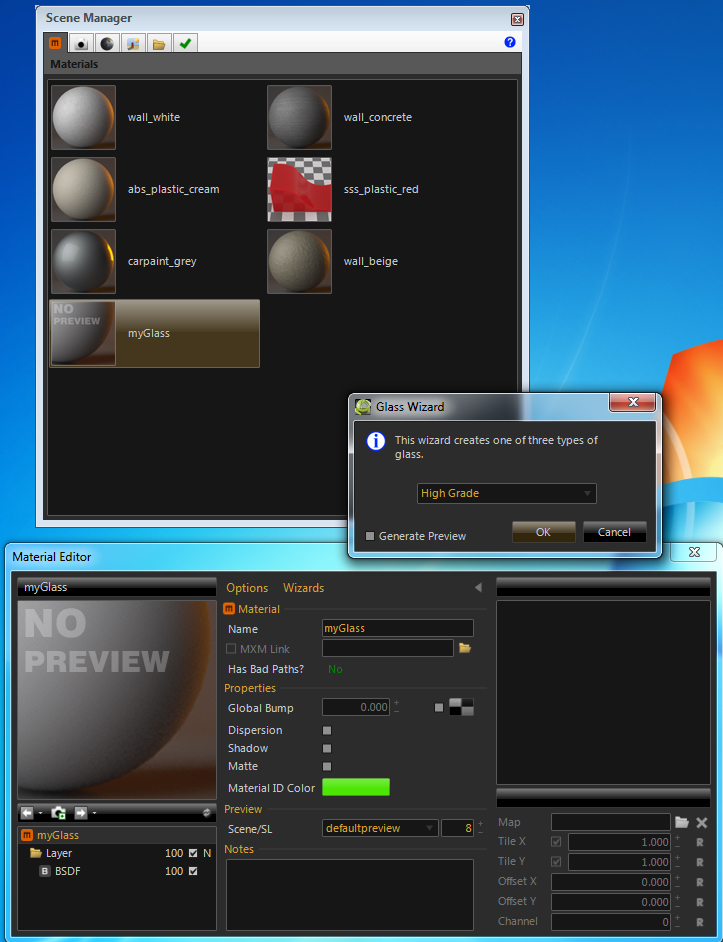Select the wall_concrete material thumbnail

[299, 117]
